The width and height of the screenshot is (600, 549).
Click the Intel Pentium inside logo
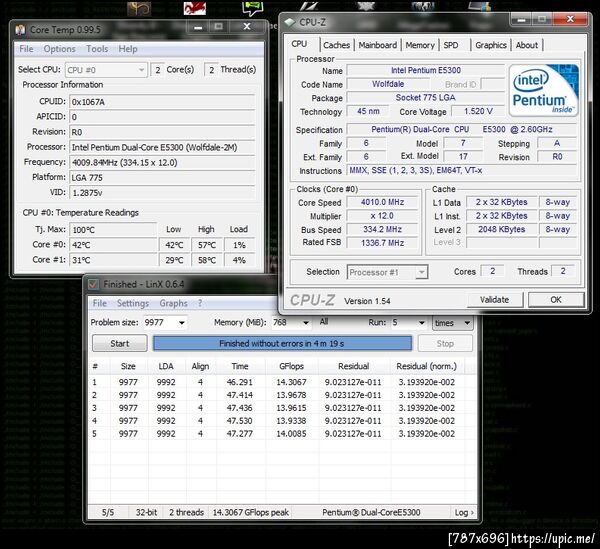tap(543, 90)
